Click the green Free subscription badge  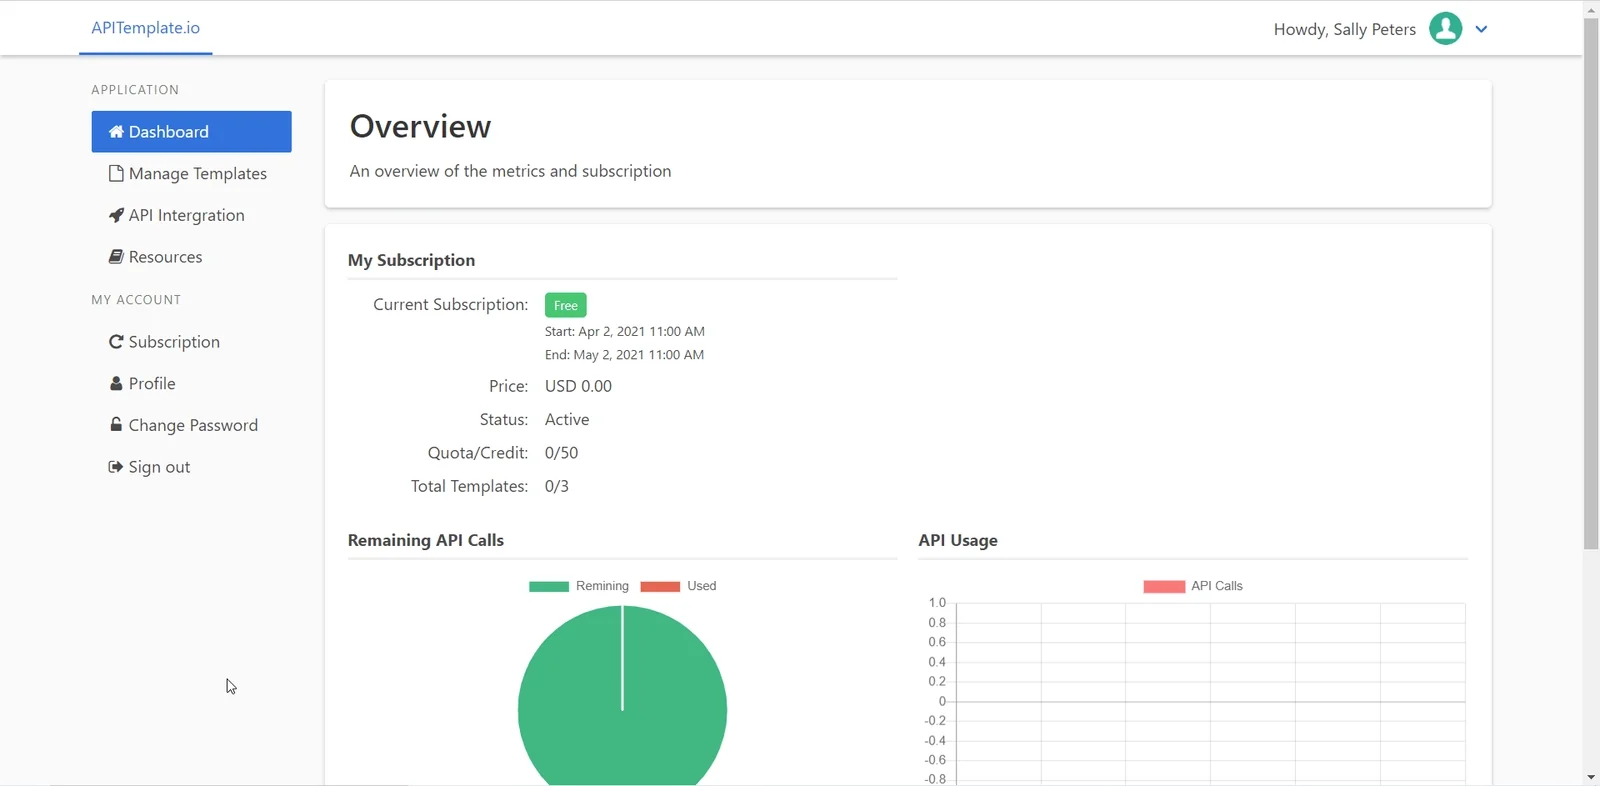(x=565, y=305)
